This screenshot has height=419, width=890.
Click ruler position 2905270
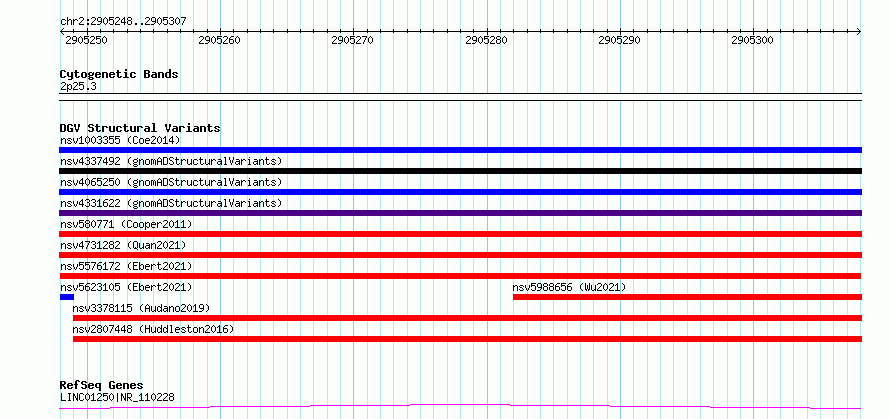pyautogui.click(x=353, y=40)
